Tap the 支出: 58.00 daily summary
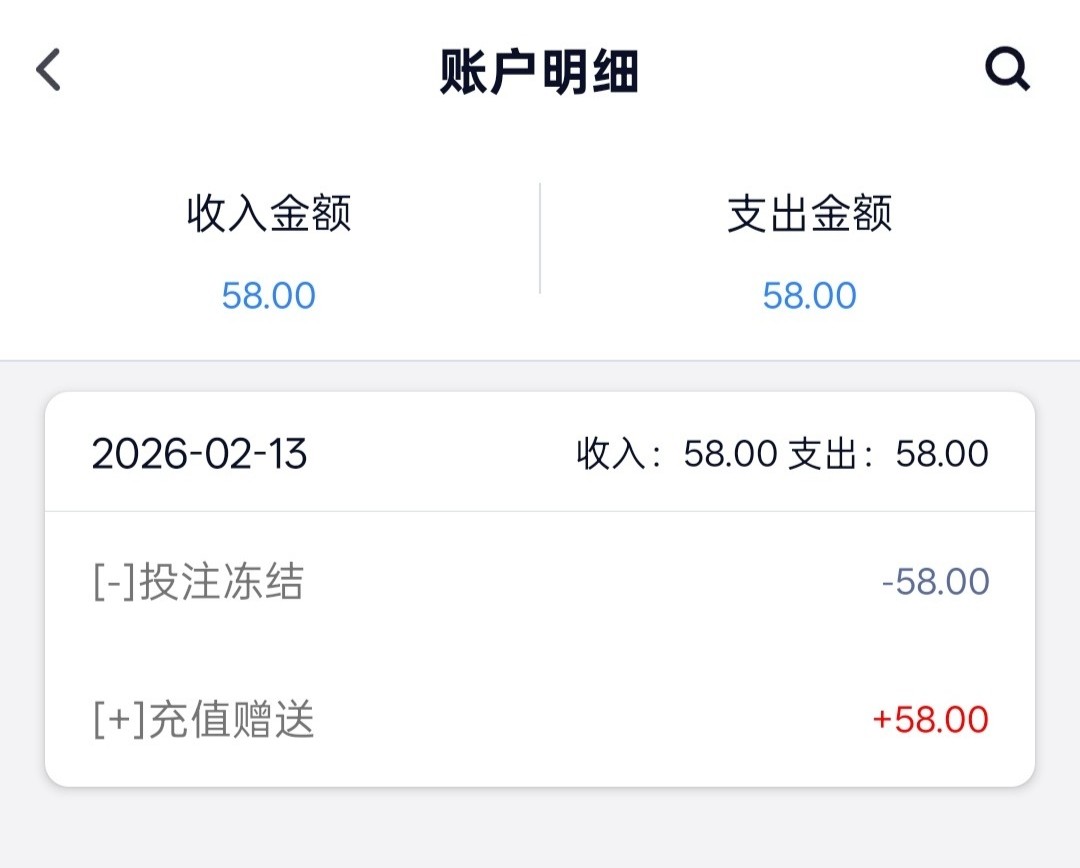 889,454
